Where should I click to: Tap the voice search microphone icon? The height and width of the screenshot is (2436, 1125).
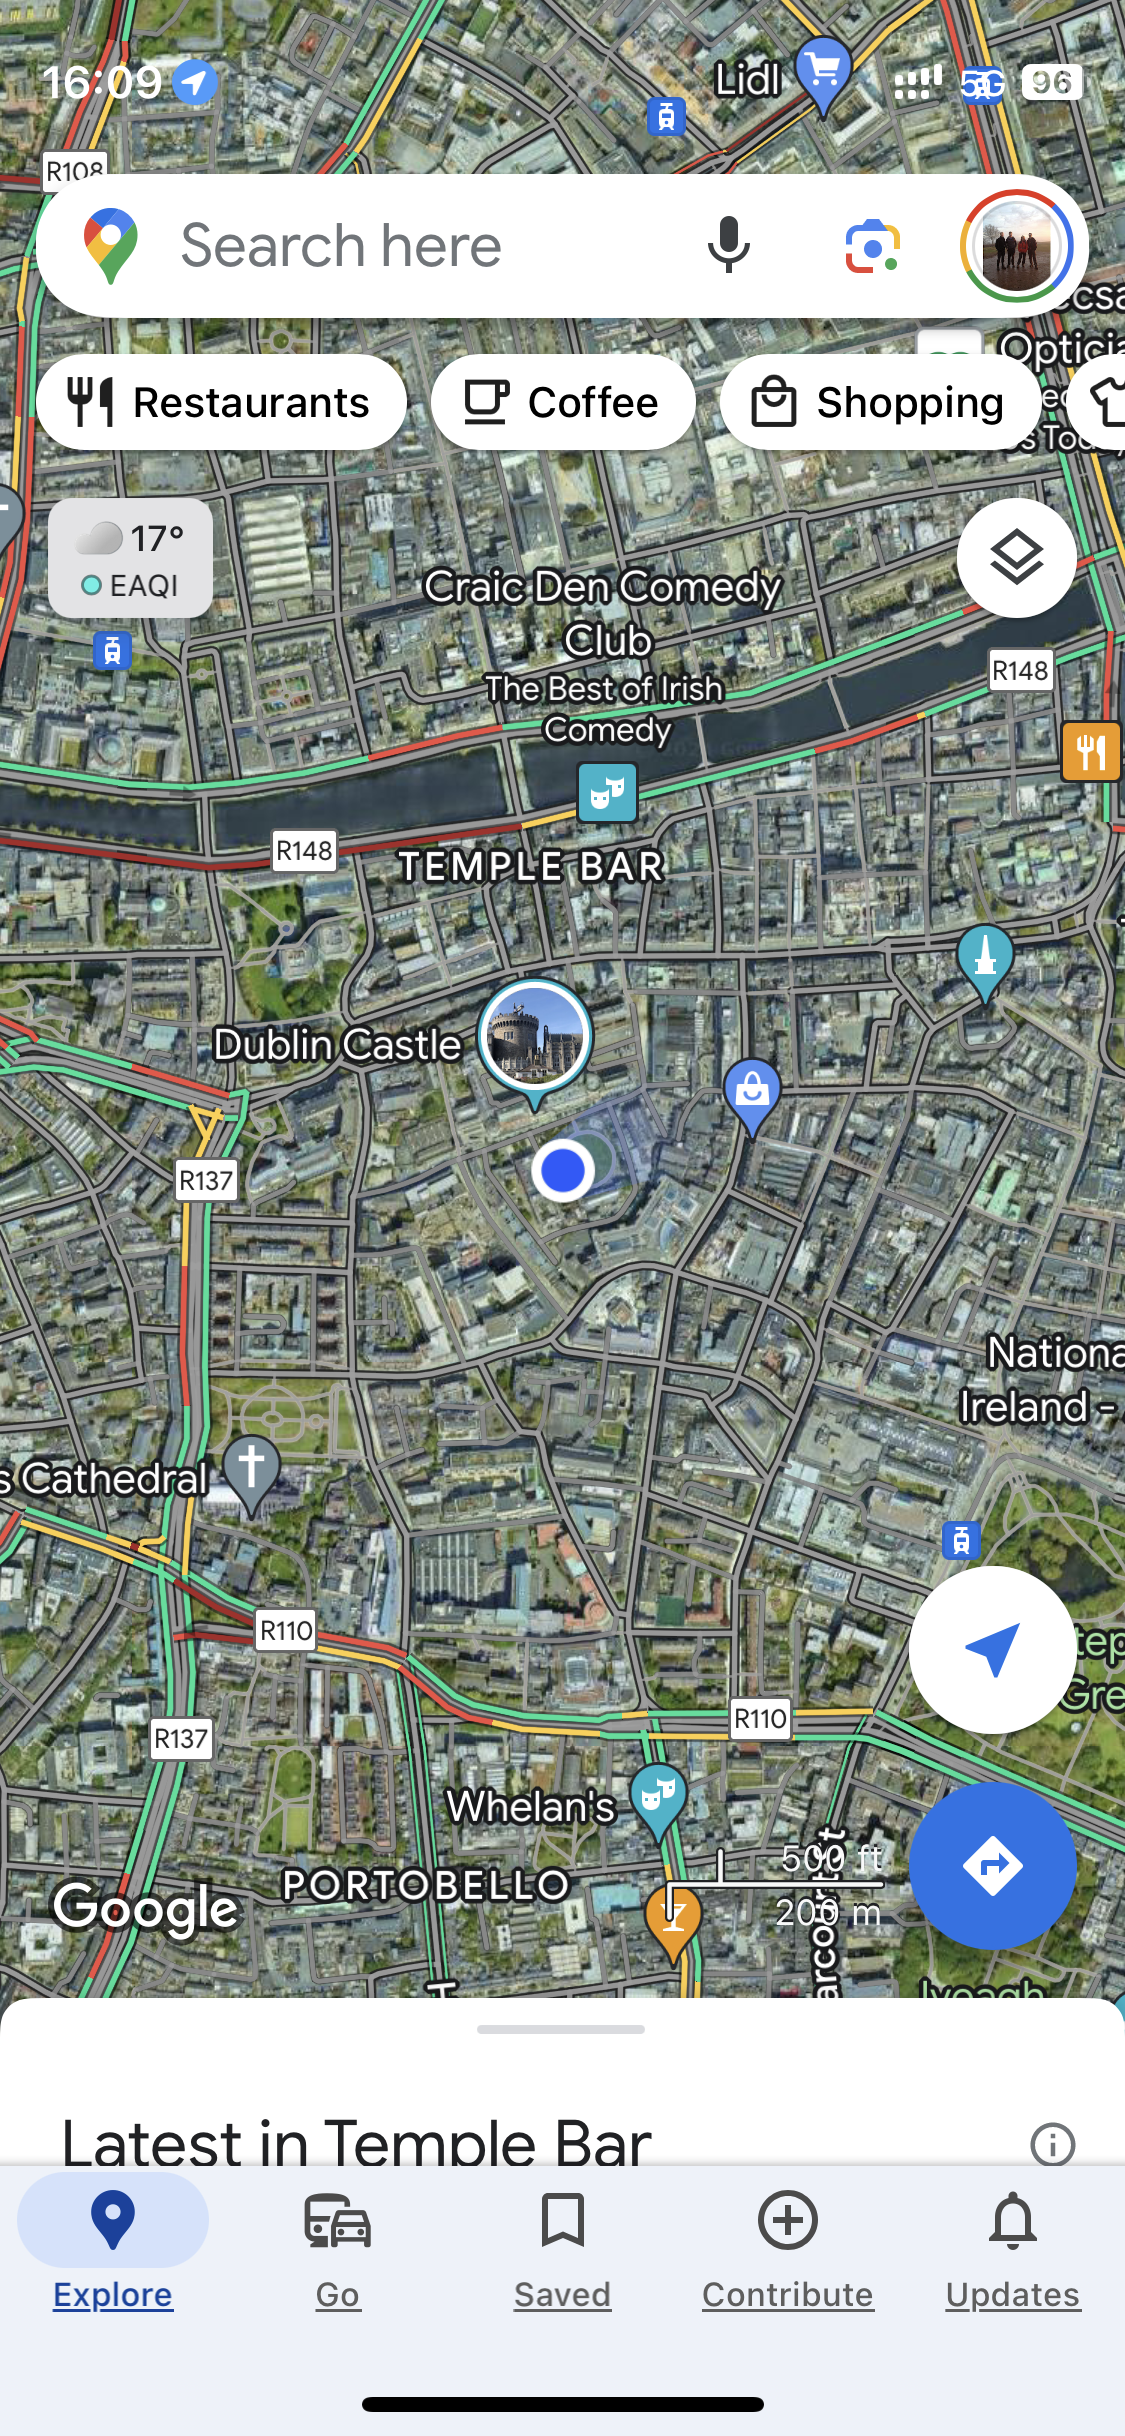point(728,245)
